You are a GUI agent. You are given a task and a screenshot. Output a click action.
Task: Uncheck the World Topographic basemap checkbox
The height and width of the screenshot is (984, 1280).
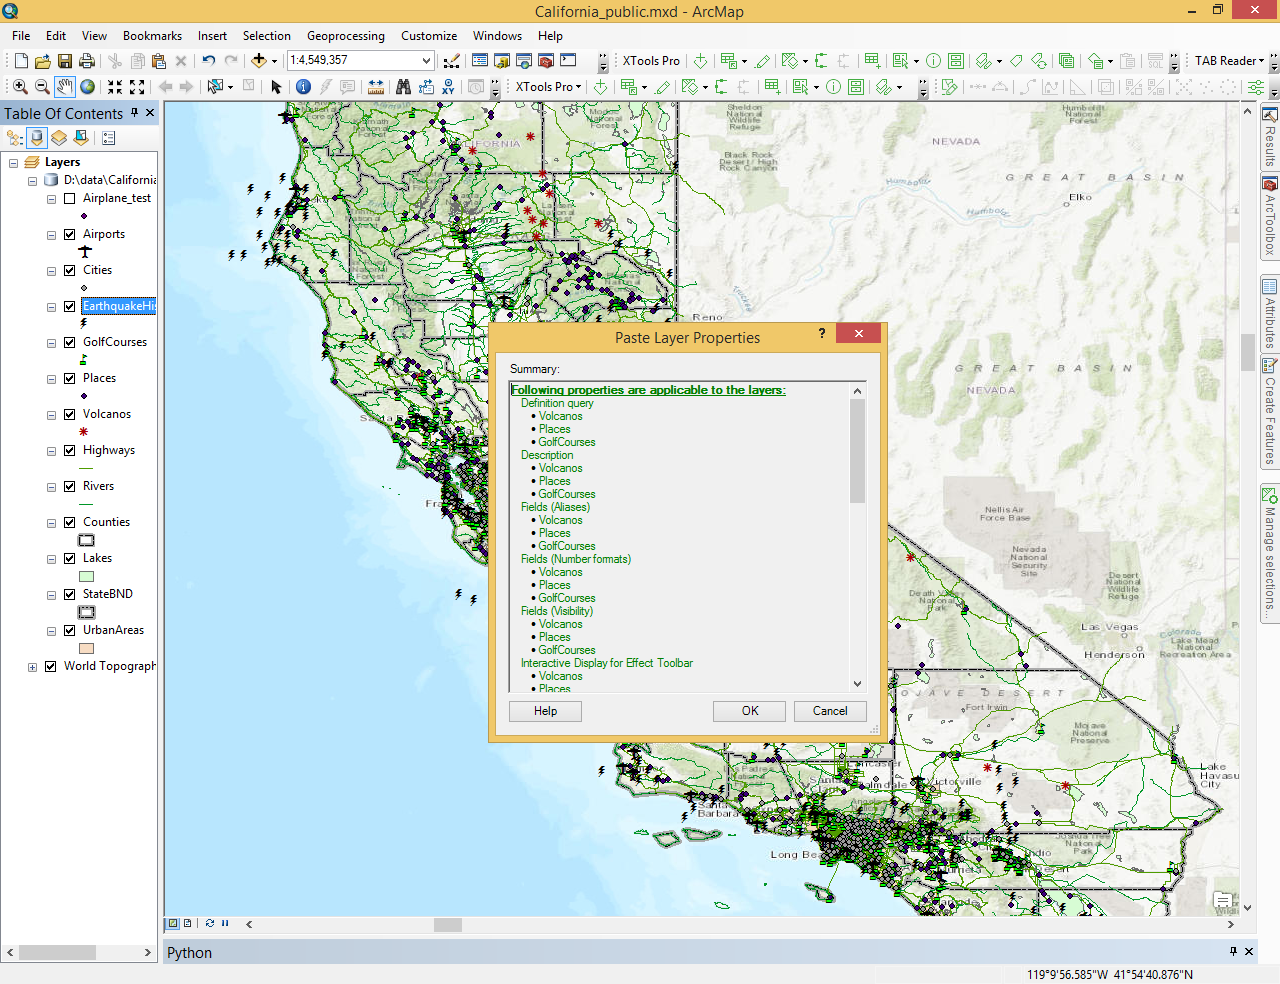pos(50,666)
